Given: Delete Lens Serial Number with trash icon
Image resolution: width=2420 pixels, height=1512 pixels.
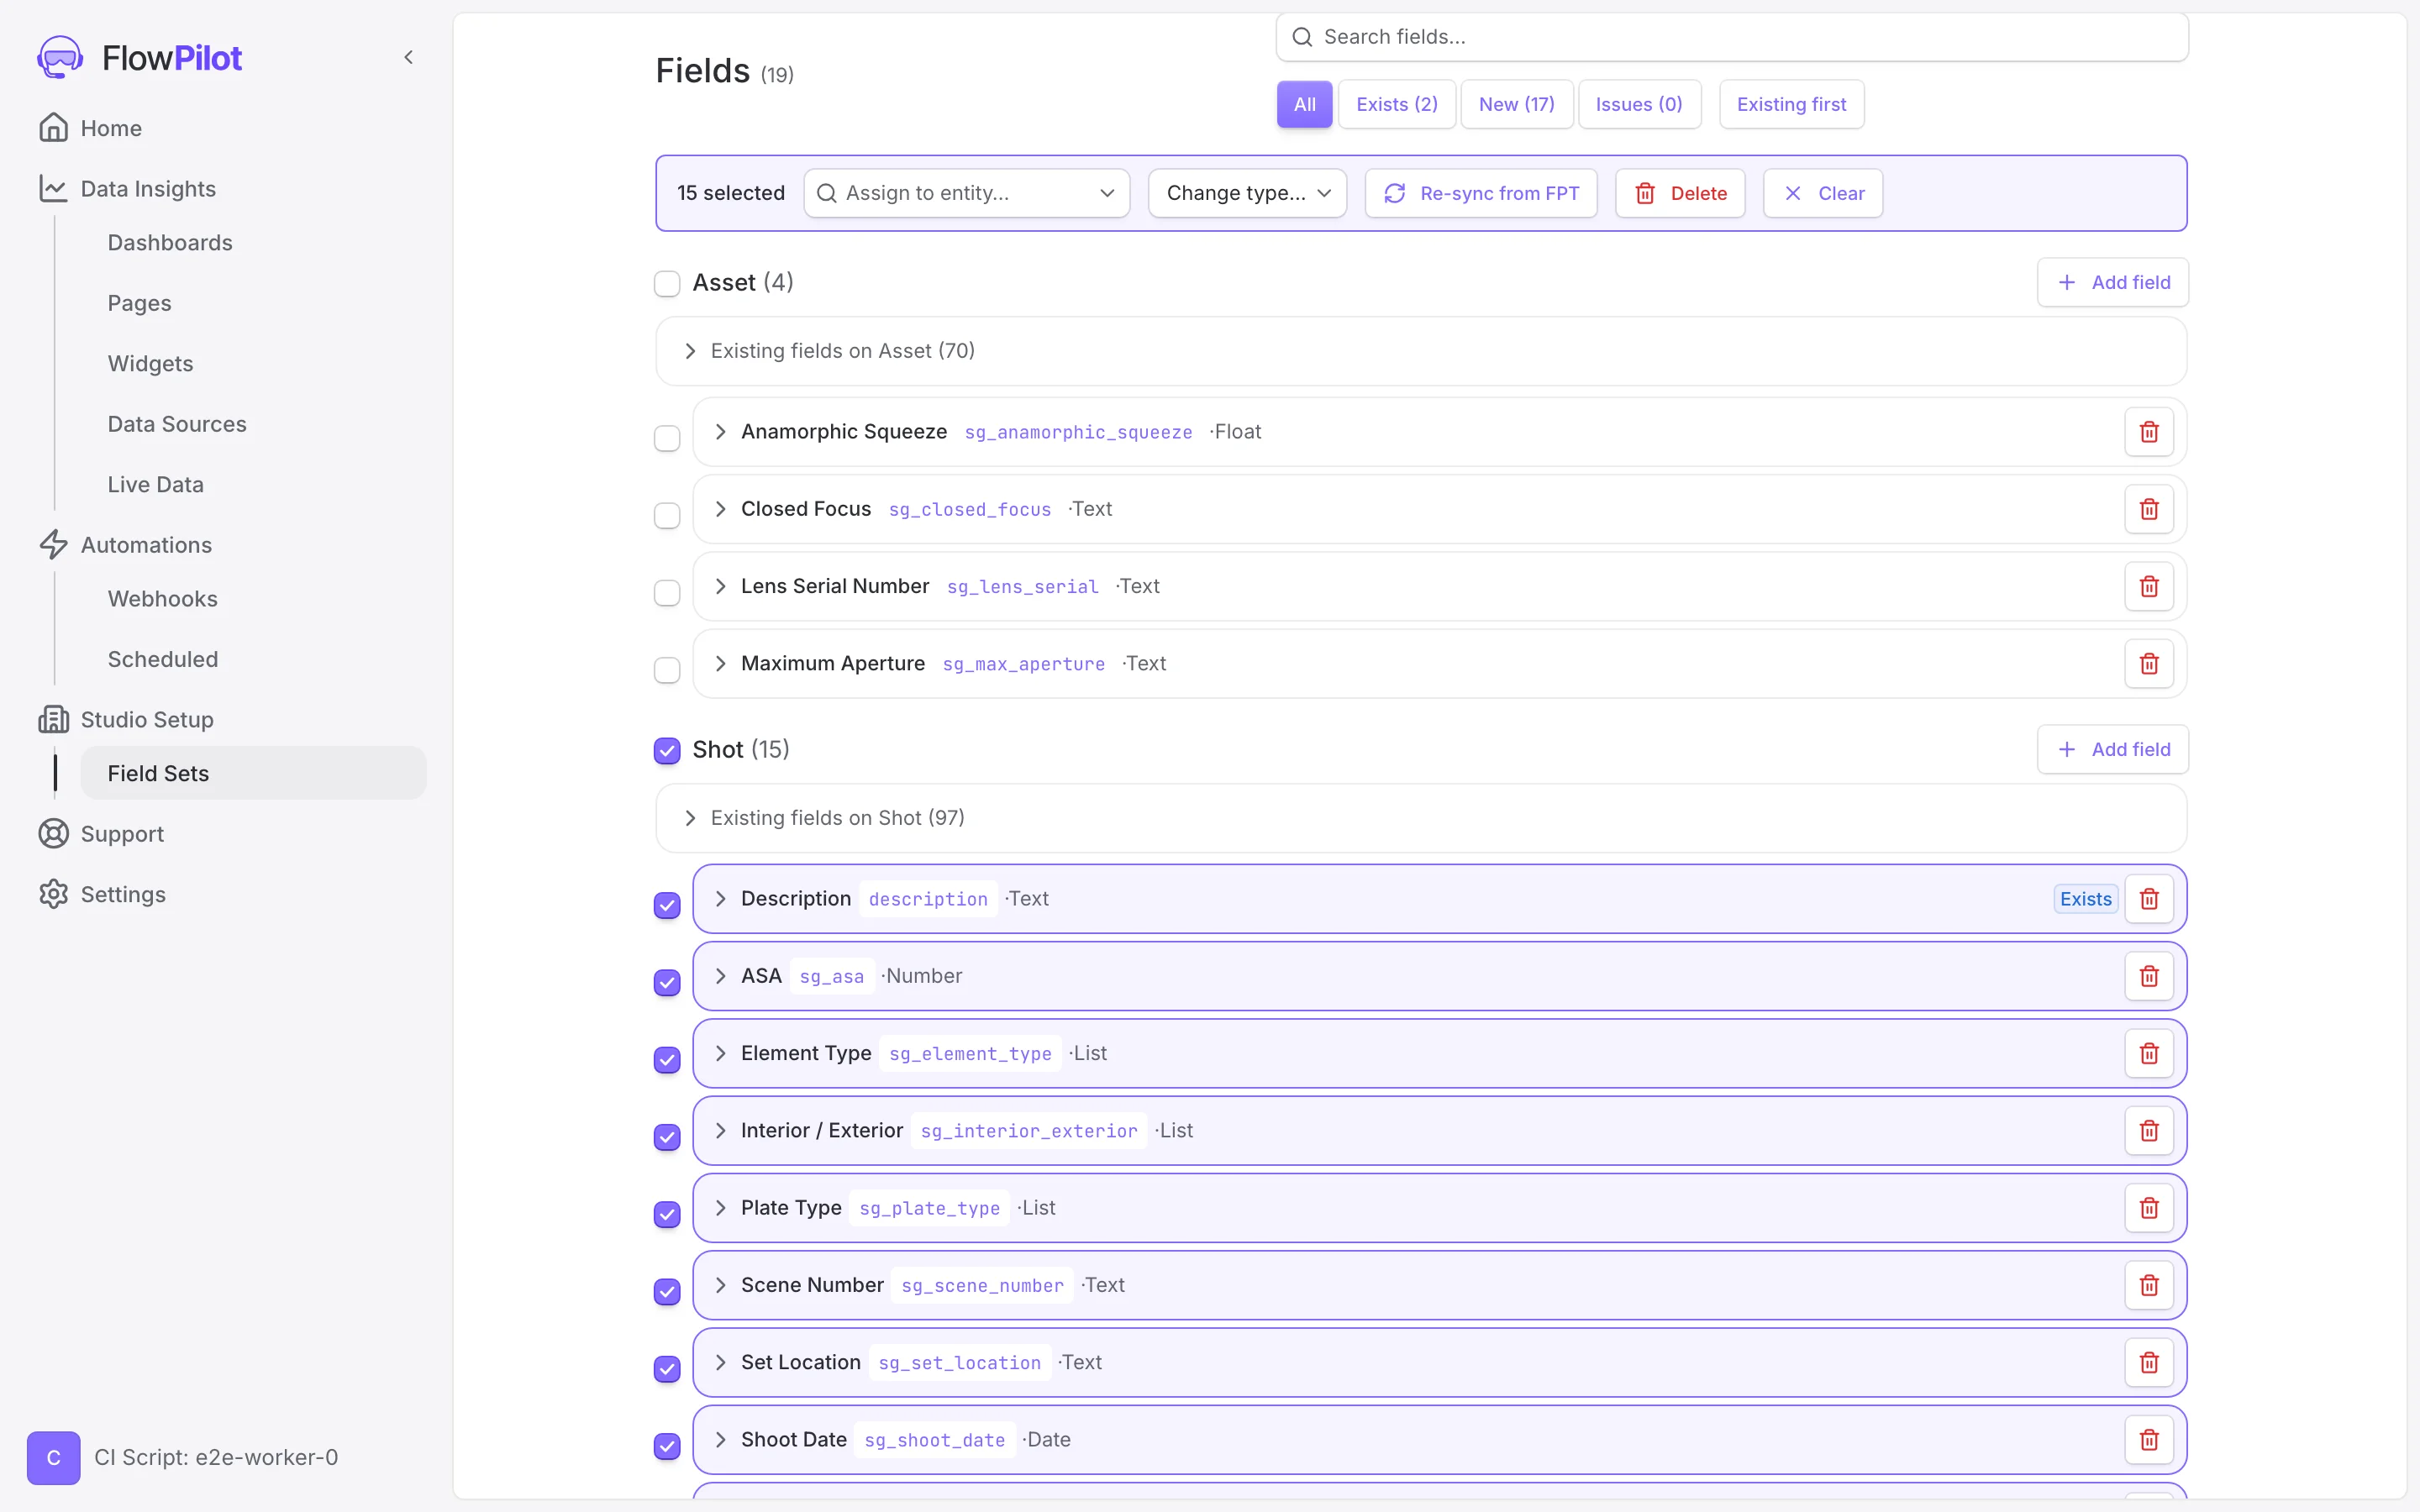Looking at the screenshot, I should (x=2149, y=586).
